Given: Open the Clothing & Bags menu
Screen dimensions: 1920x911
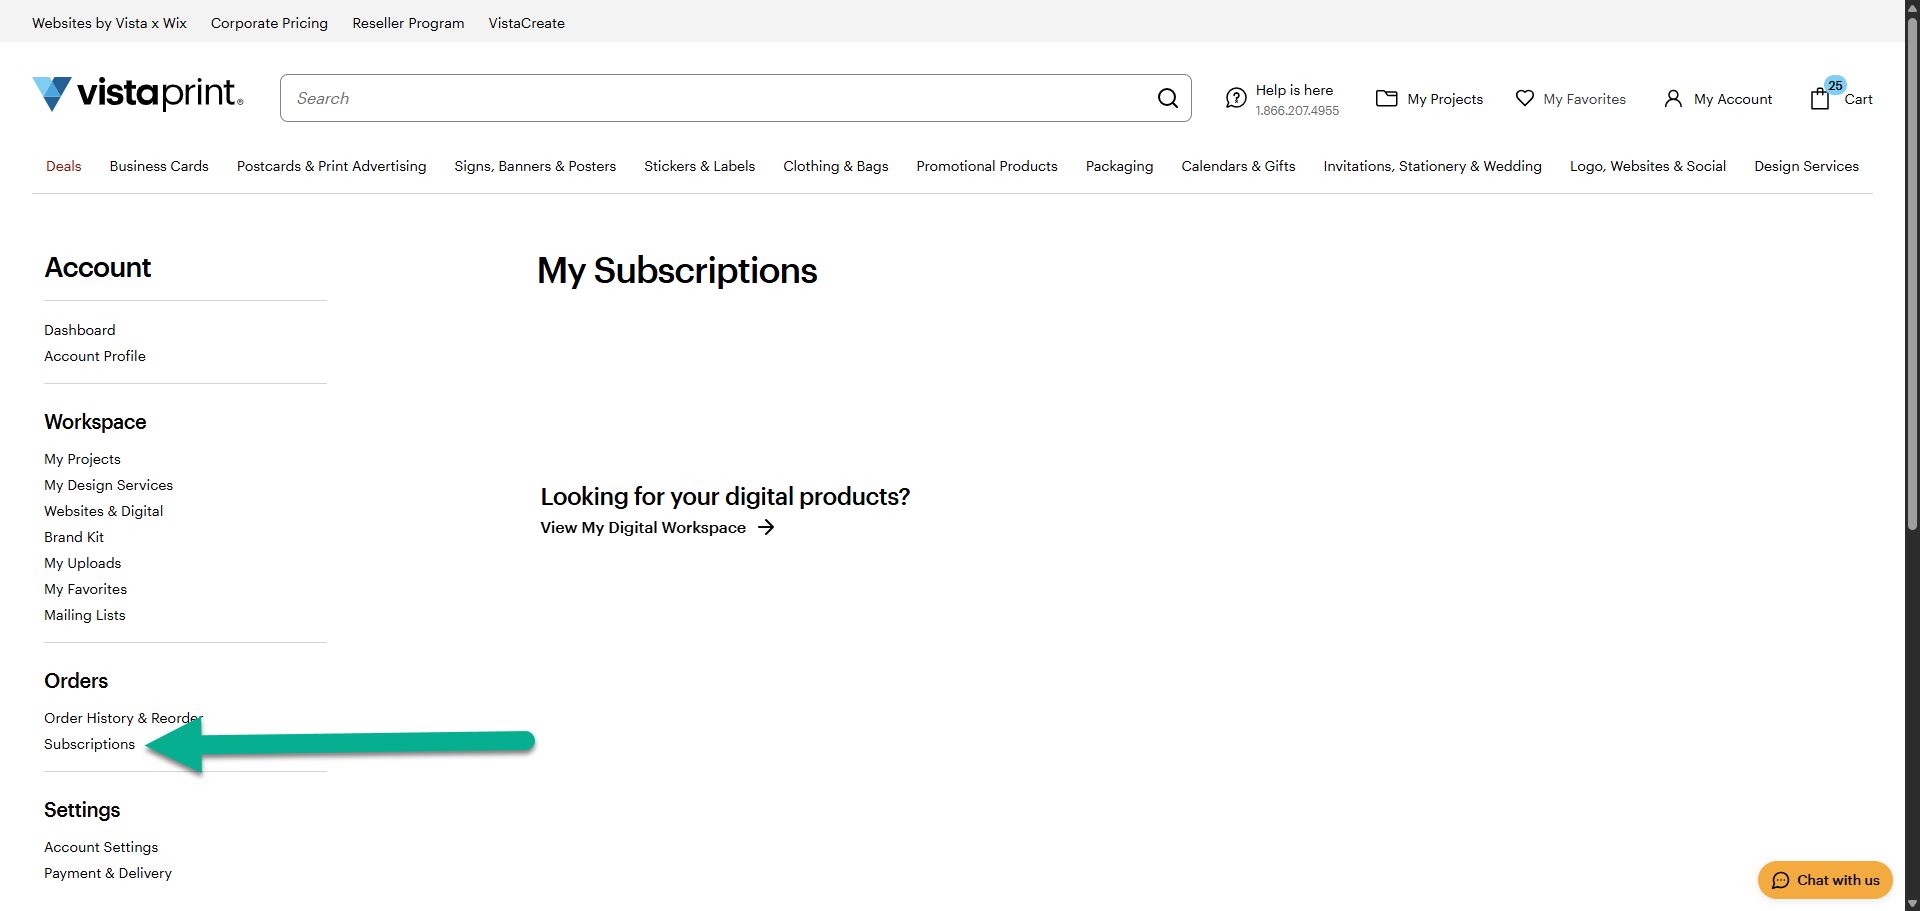Looking at the screenshot, I should [835, 166].
